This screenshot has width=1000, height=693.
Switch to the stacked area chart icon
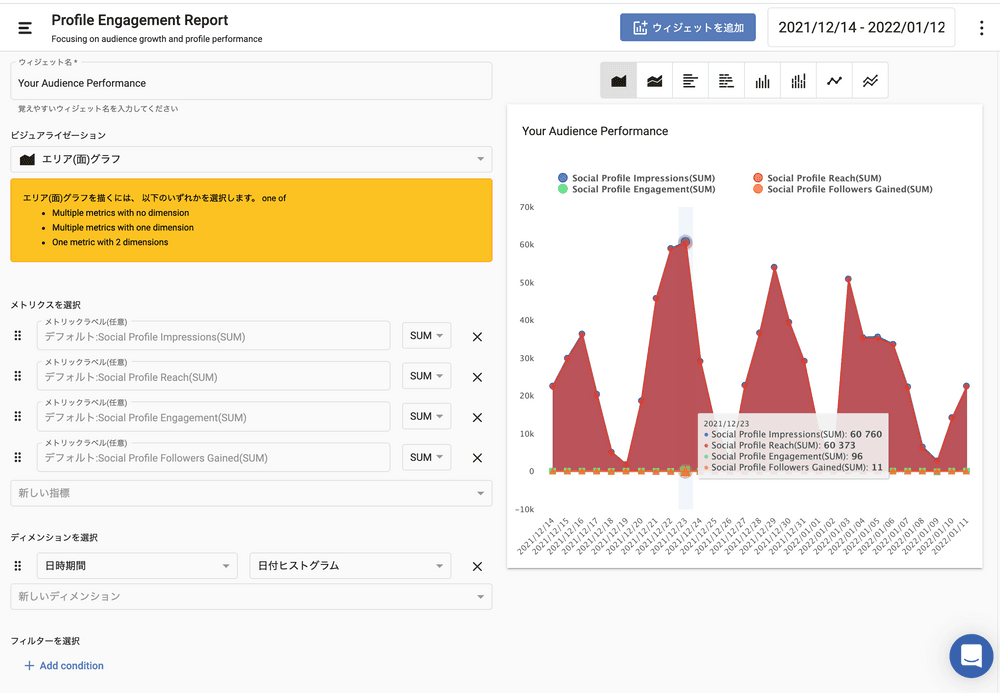click(x=655, y=81)
